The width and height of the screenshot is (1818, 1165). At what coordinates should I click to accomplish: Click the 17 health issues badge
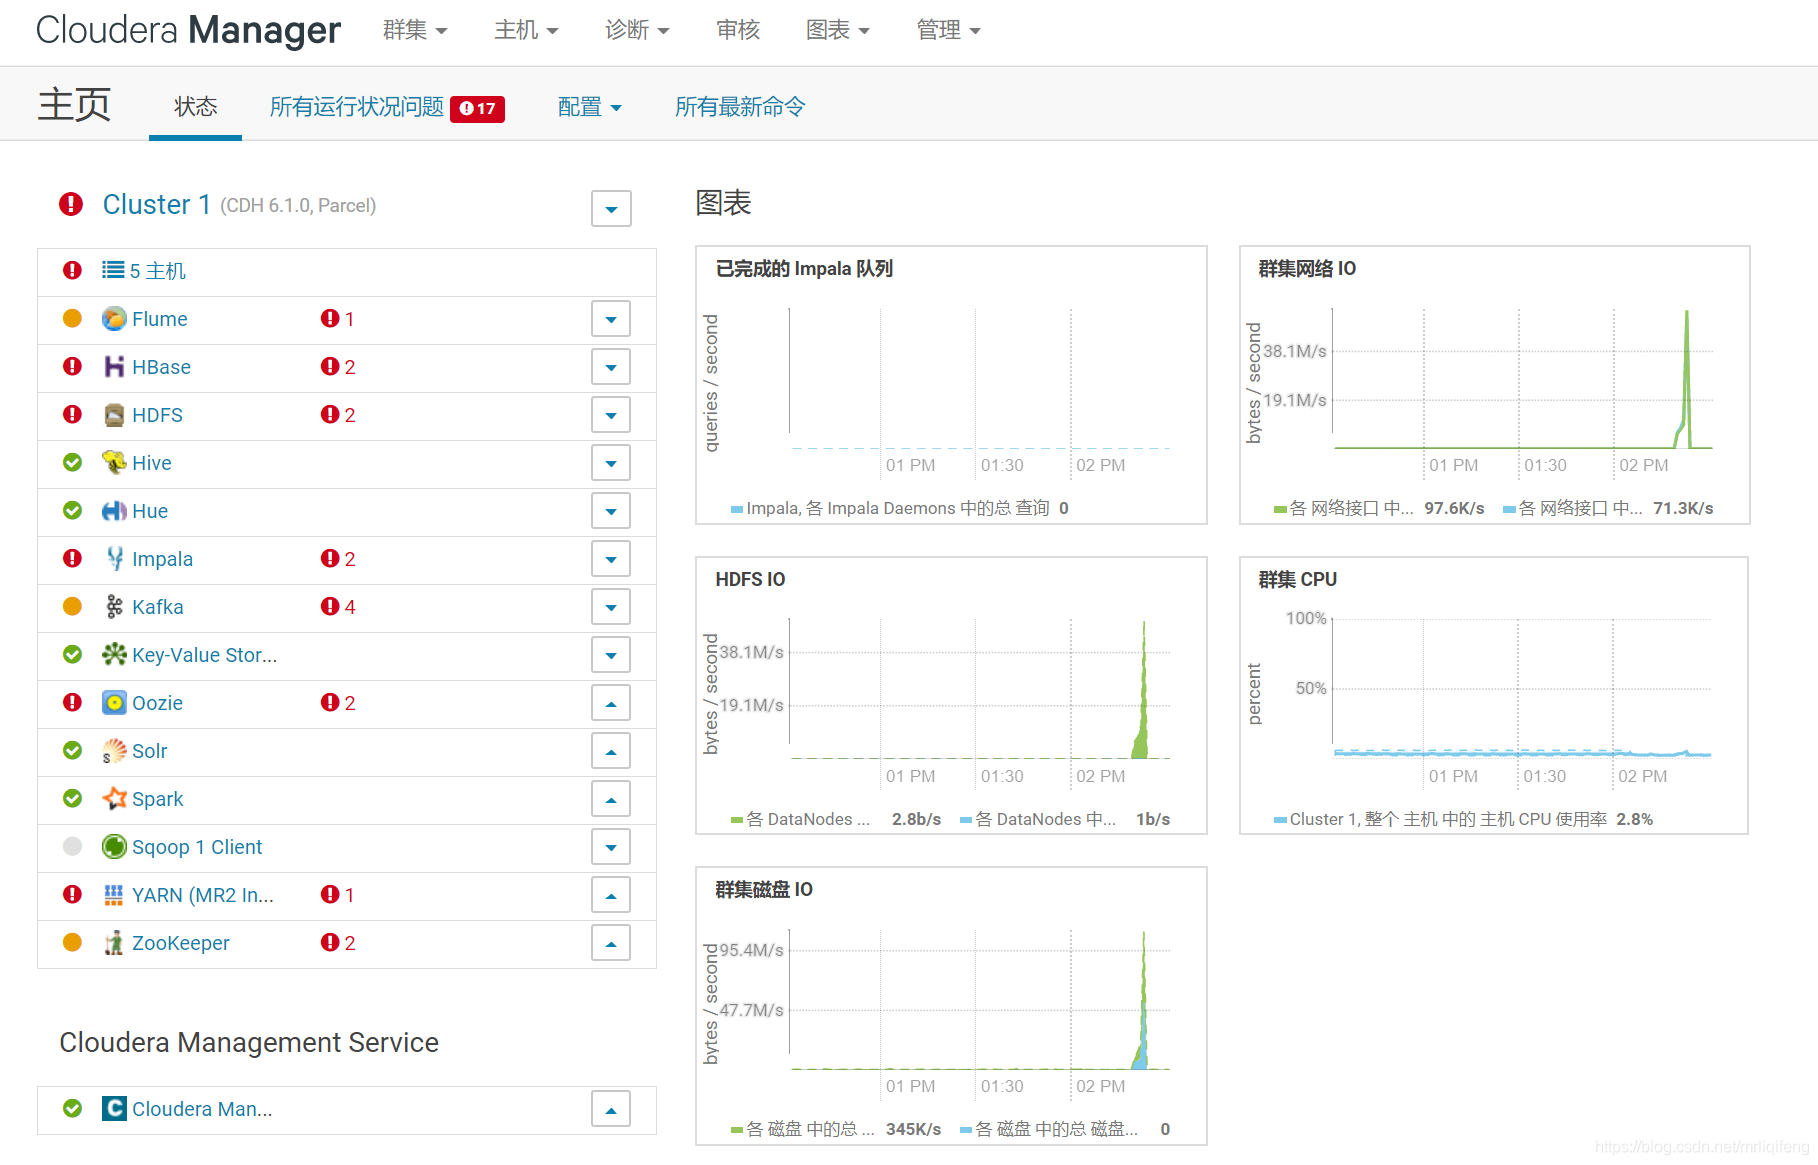click(478, 108)
